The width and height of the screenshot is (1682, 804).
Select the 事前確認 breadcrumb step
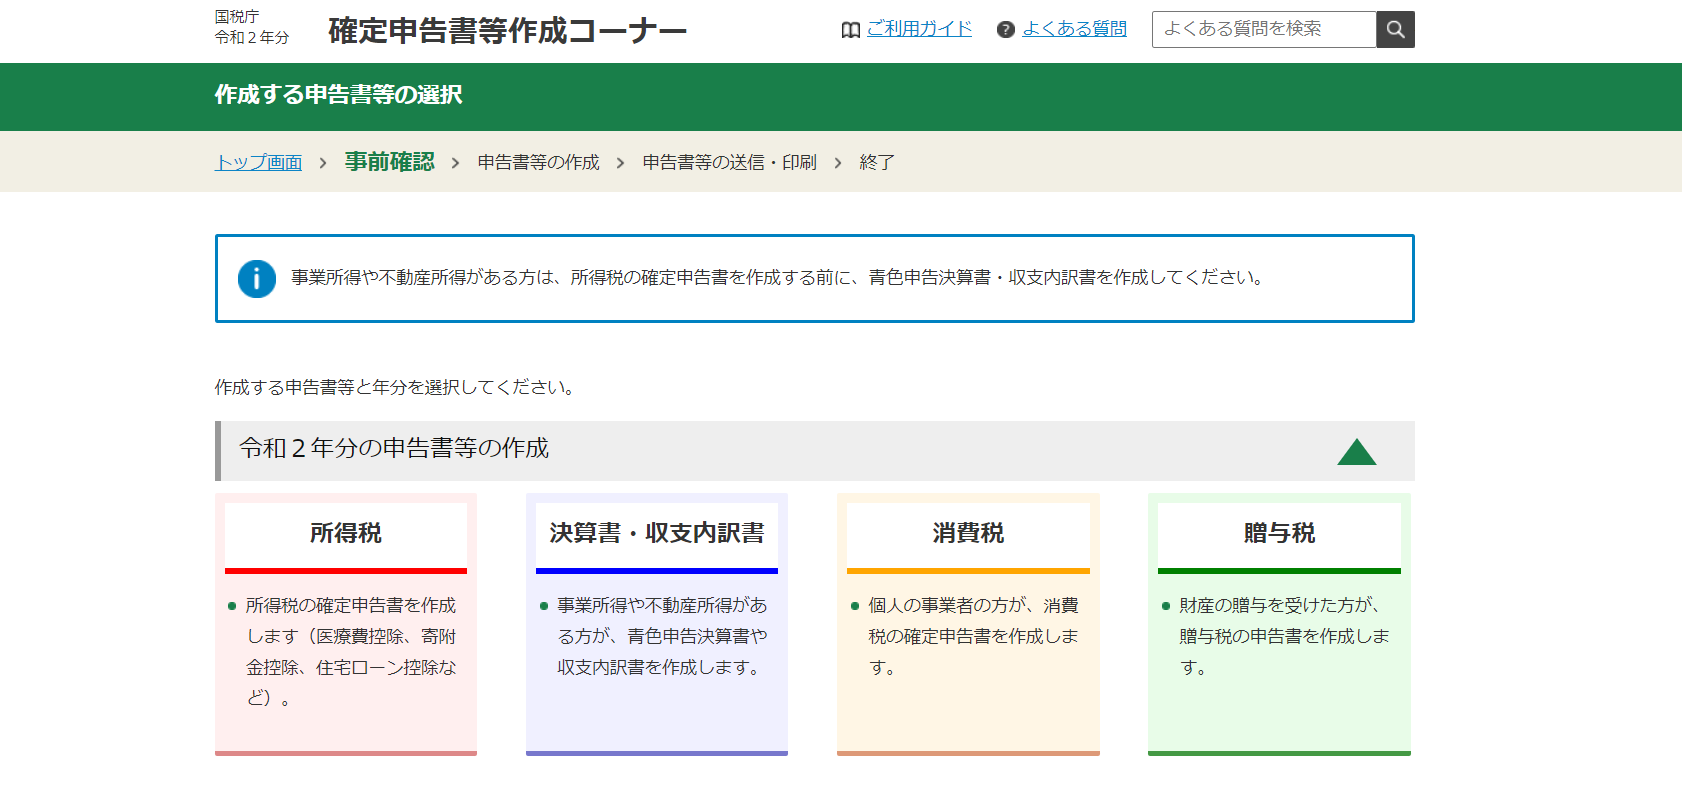(389, 162)
